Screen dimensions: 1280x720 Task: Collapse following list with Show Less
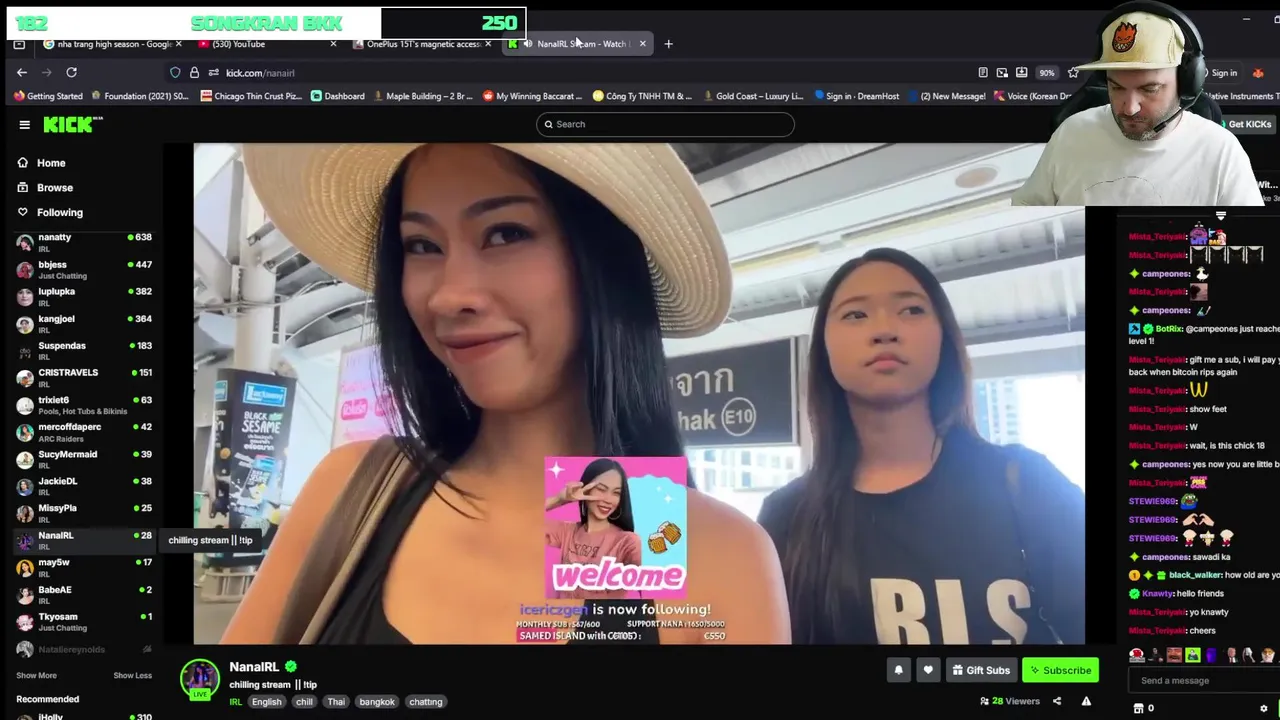pyautogui.click(x=132, y=676)
